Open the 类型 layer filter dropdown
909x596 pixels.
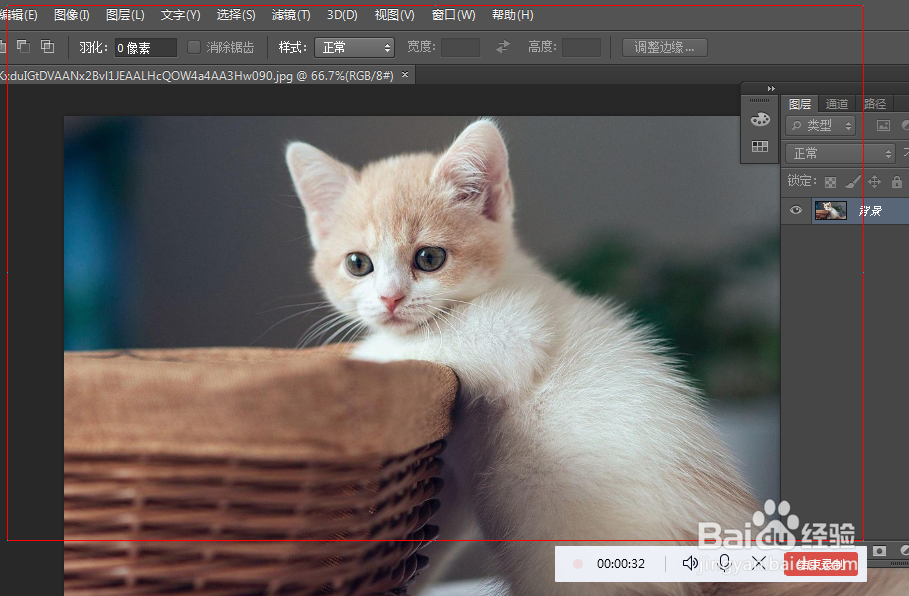tap(820, 125)
